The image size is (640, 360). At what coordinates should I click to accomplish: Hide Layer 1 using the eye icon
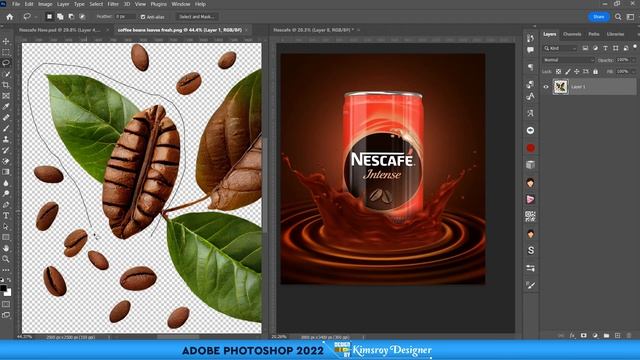click(546, 87)
